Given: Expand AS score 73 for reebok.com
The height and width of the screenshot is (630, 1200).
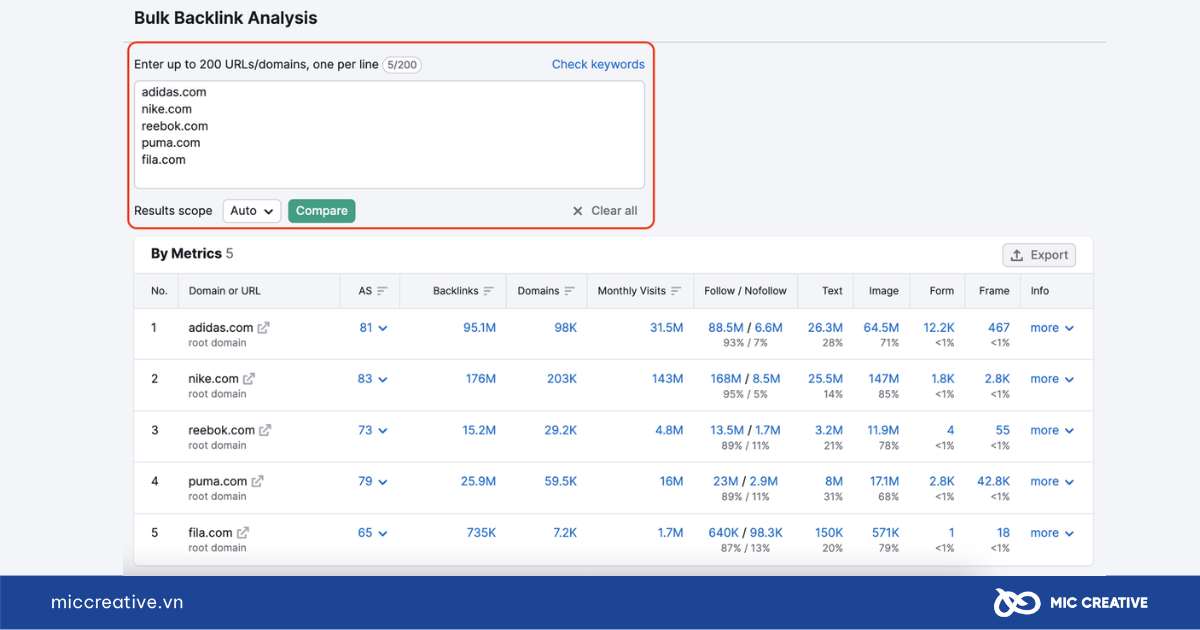Looking at the screenshot, I should (373, 430).
